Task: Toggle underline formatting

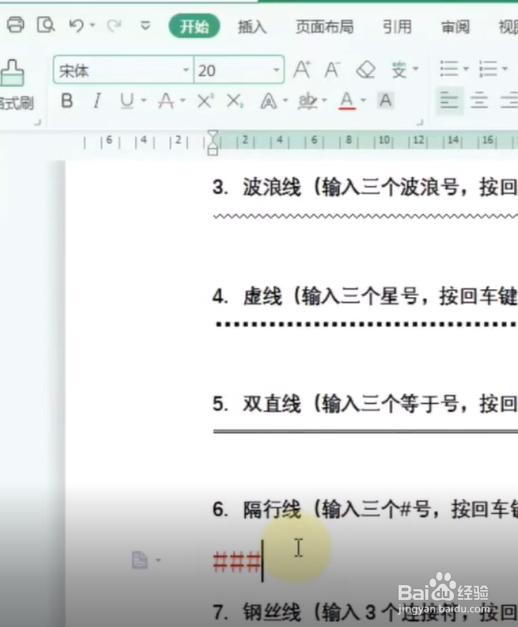Action: click(127, 101)
